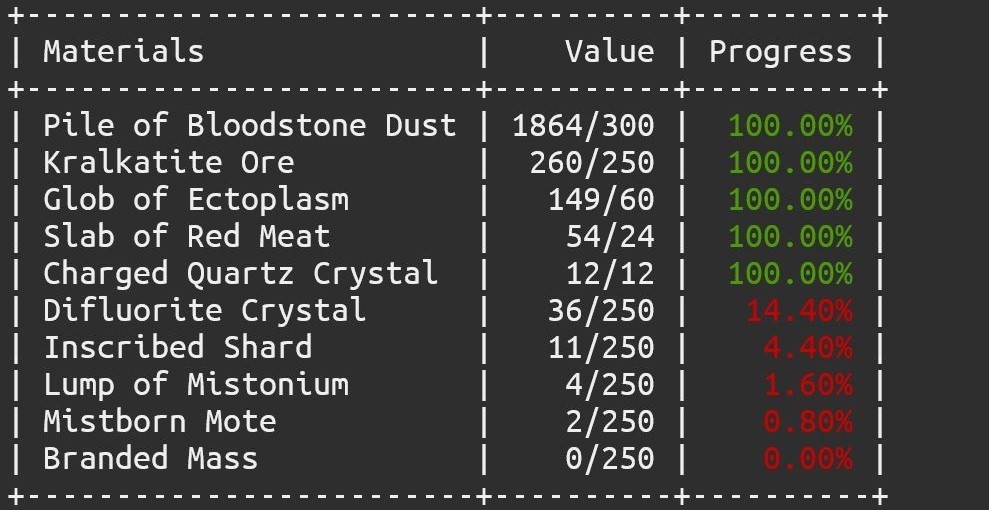Select the Inscribed Shard row label

tap(177, 348)
